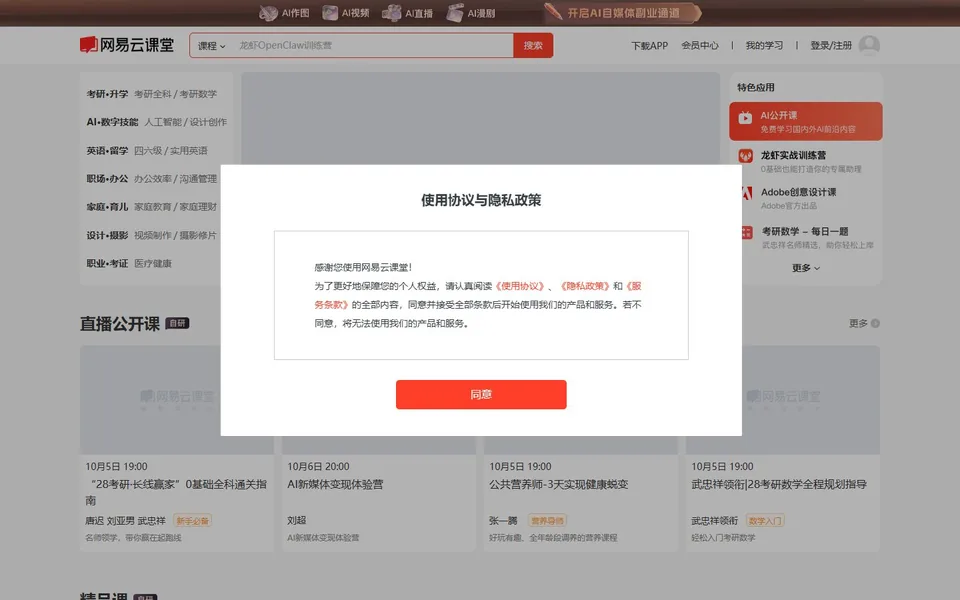Click 考研数学 每日一题 calendar icon

pos(747,233)
